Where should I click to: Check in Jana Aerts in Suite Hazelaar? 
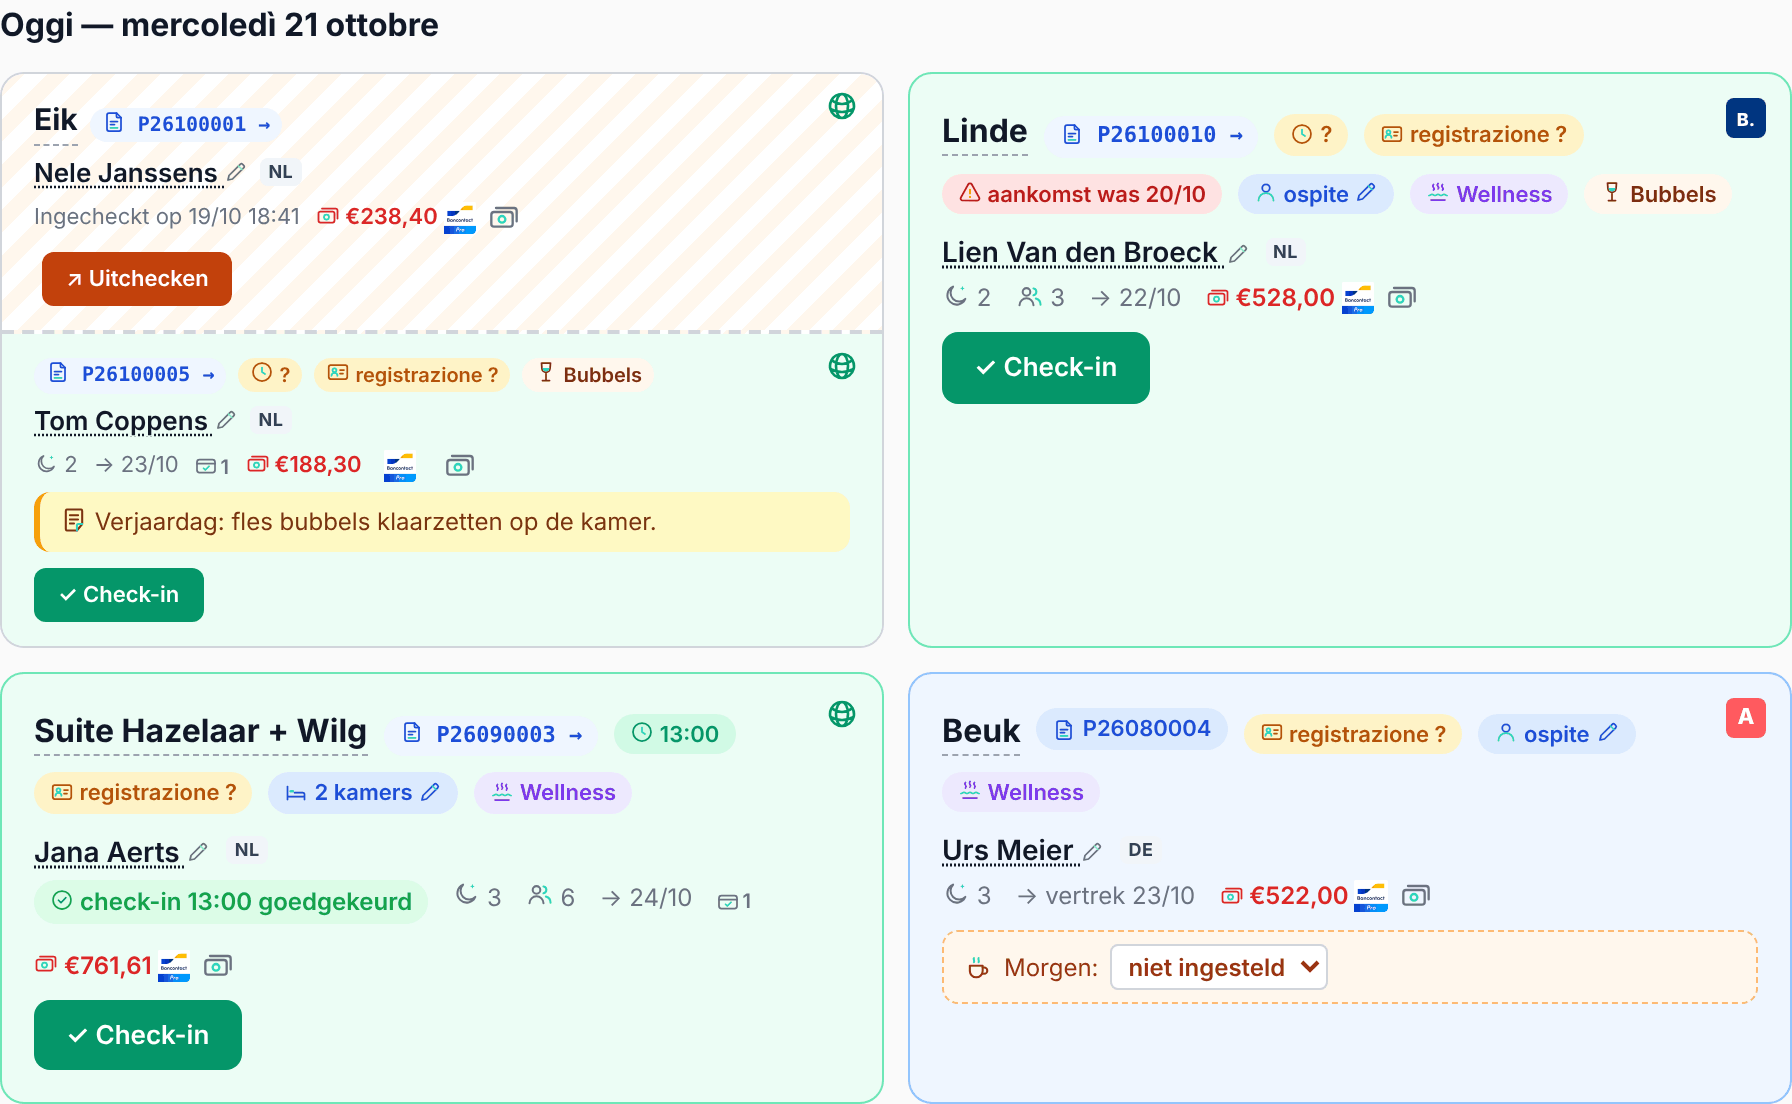point(138,1035)
